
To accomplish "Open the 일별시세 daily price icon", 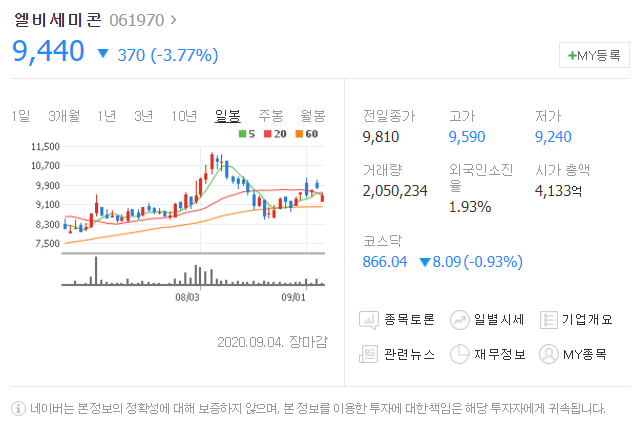I will click(459, 320).
